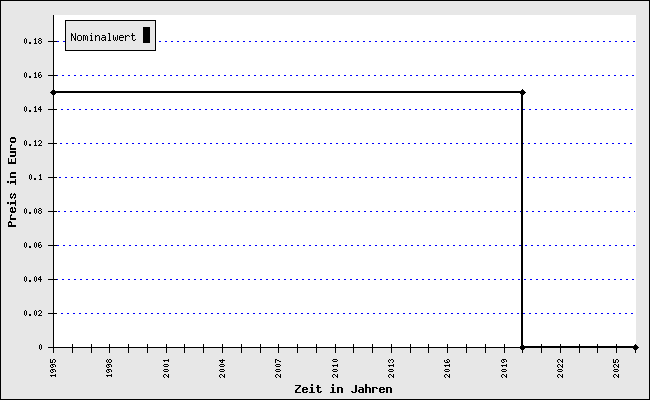Select the 2001 x-axis year label
The width and height of the screenshot is (650, 400).
click(166, 367)
